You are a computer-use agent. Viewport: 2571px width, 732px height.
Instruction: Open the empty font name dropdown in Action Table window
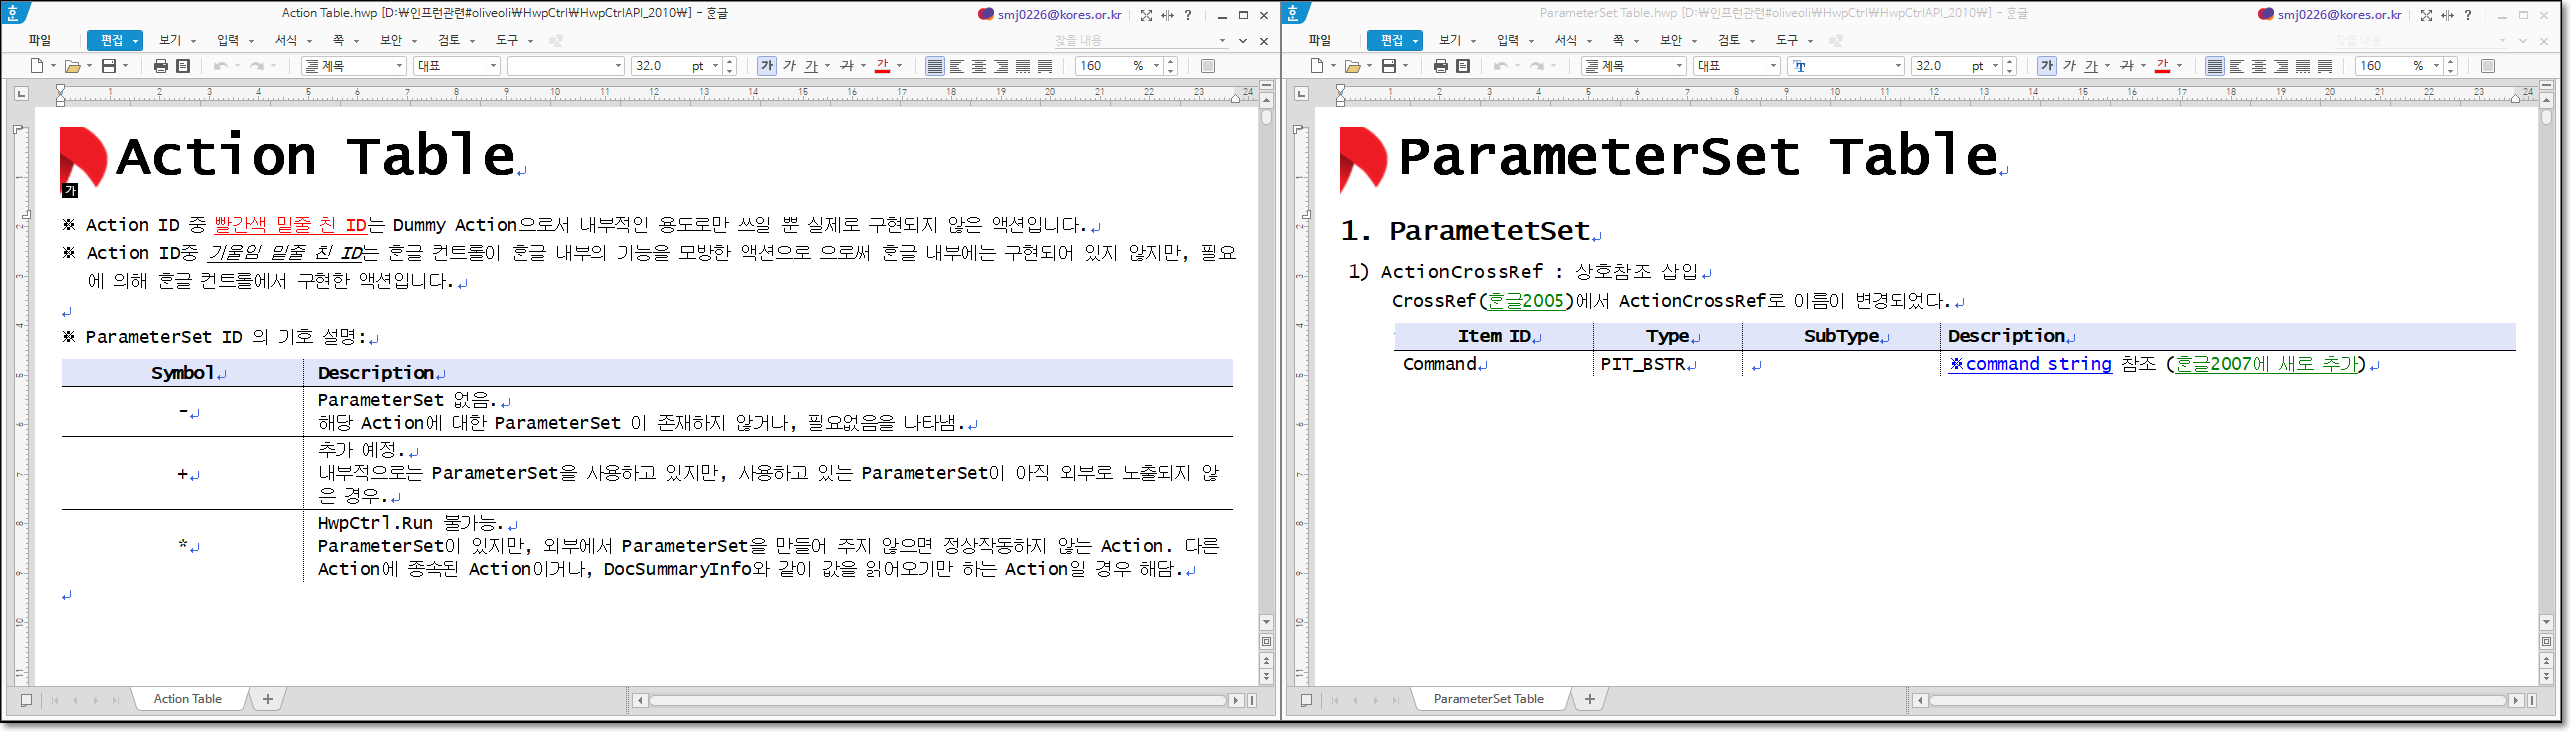click(566, 66)
